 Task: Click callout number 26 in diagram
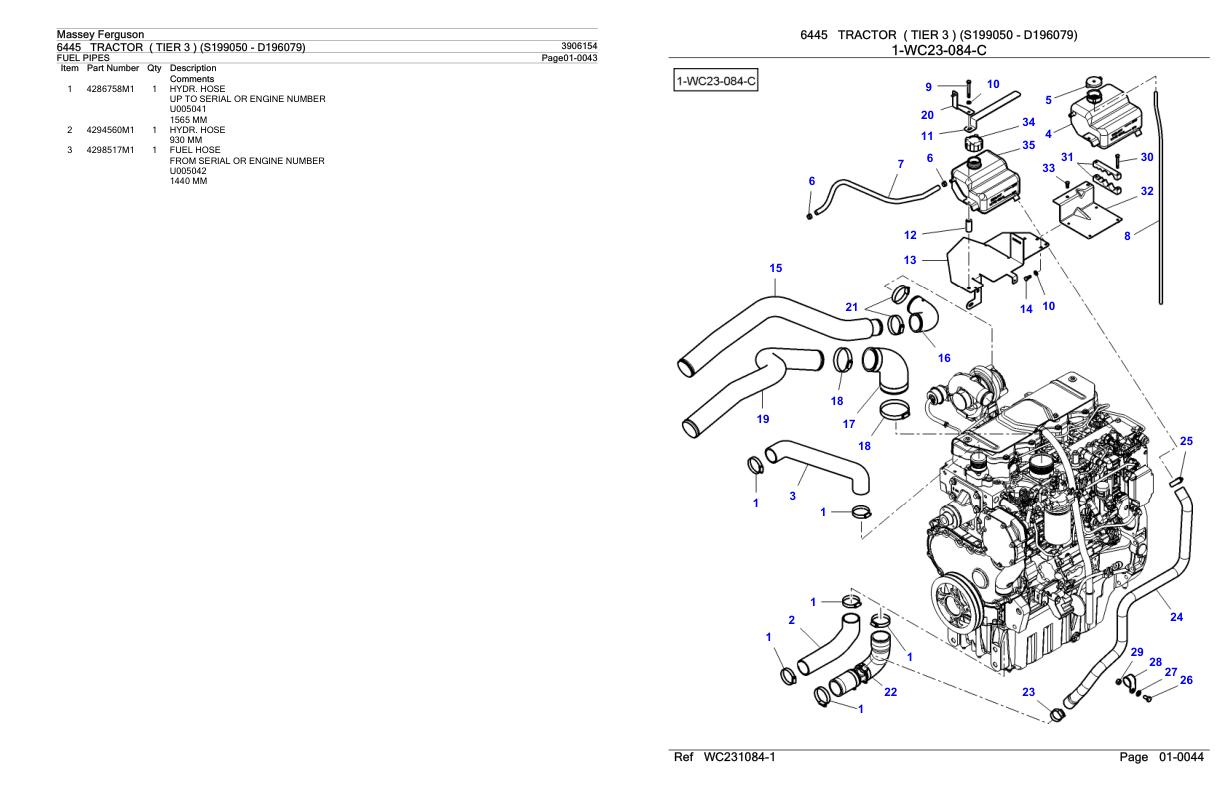click(1187, 680)
